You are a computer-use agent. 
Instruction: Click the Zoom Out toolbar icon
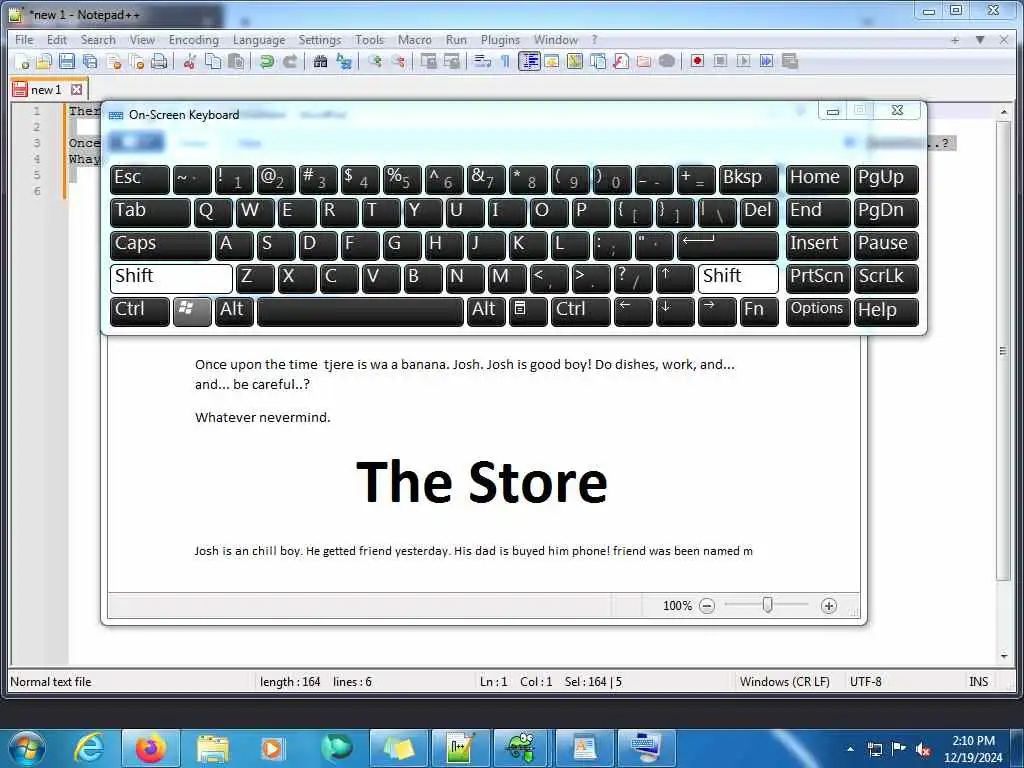pos(398,62)
